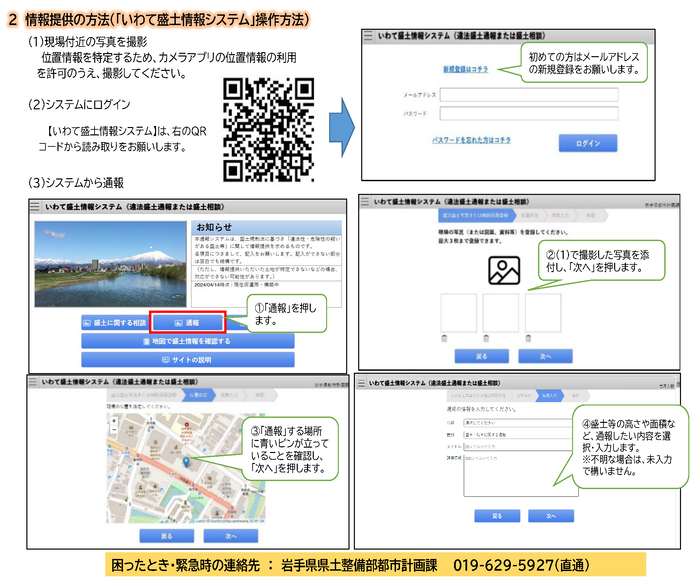Focus the メールアドレス input field
The image size is (690, 578).
[529, 95]
